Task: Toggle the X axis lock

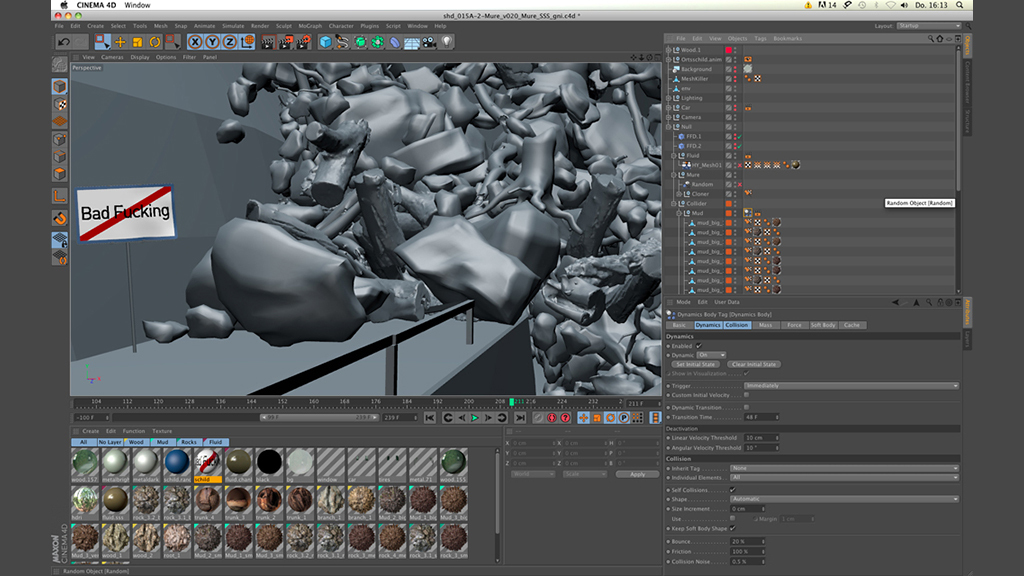Action: pos(195,42)
